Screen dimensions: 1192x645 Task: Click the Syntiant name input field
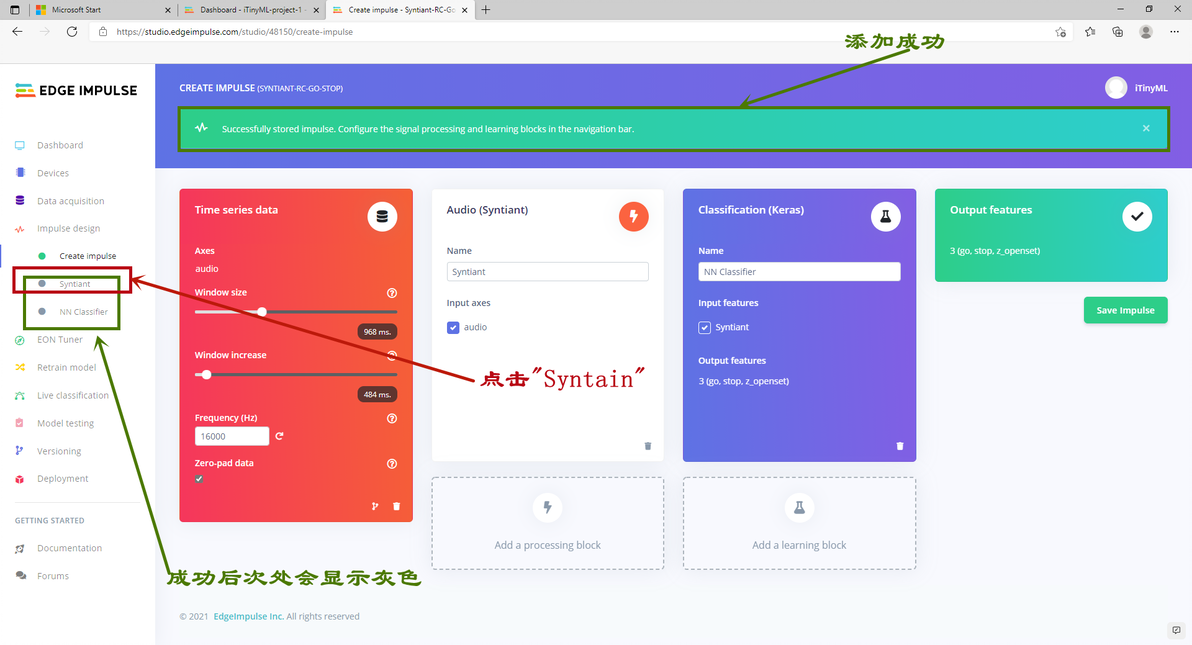[547, 272]
